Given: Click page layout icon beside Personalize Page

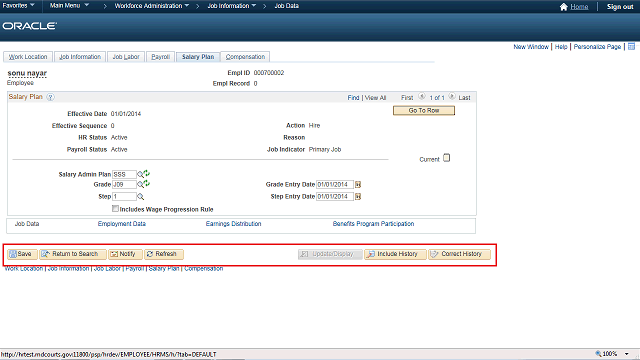Looking at the screenshot, I should [631, 47].
